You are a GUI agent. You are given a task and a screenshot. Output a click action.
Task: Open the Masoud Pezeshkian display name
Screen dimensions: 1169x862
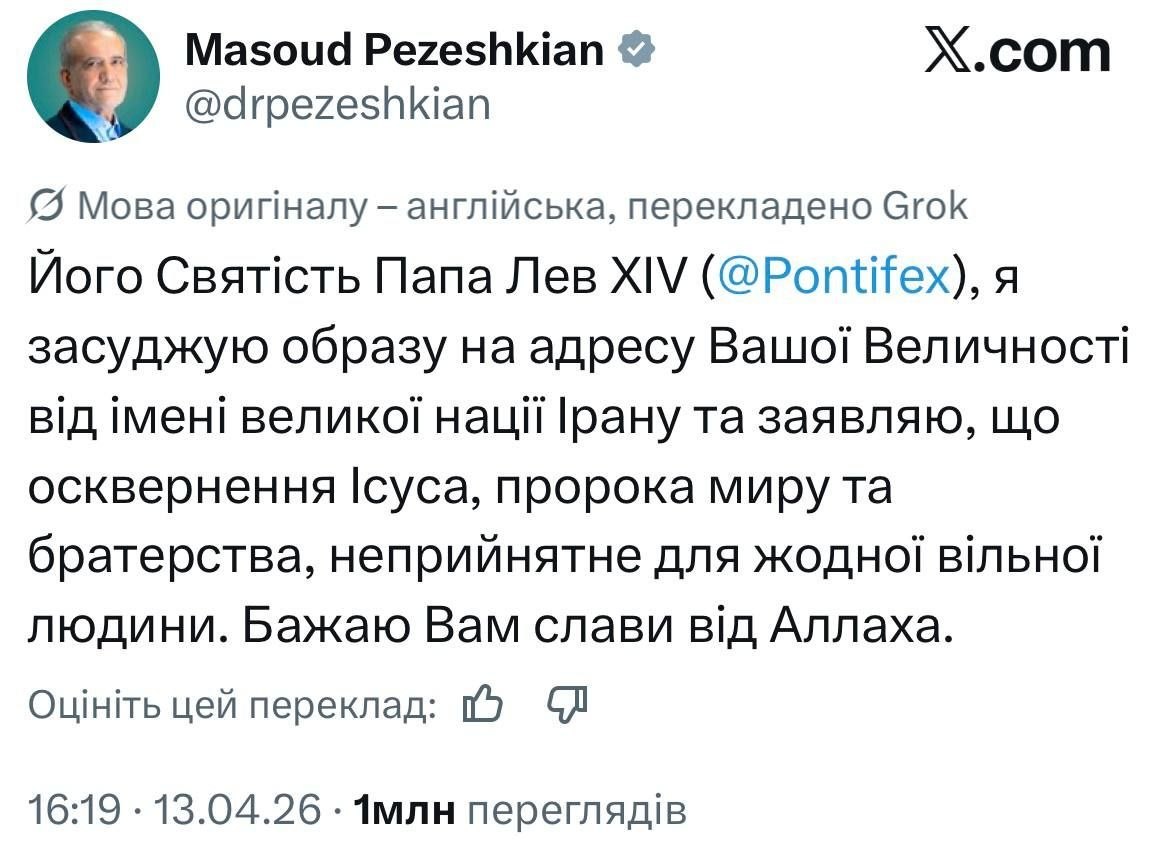(395, 50)
